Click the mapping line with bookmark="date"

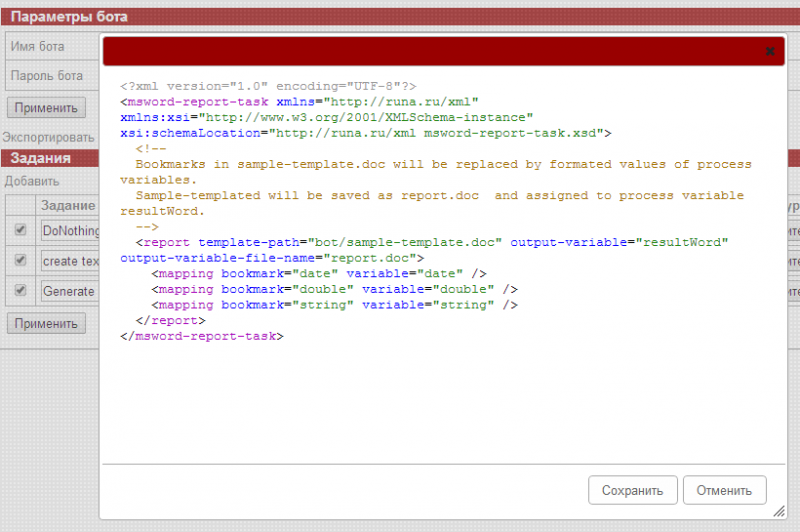click(319, 274)
